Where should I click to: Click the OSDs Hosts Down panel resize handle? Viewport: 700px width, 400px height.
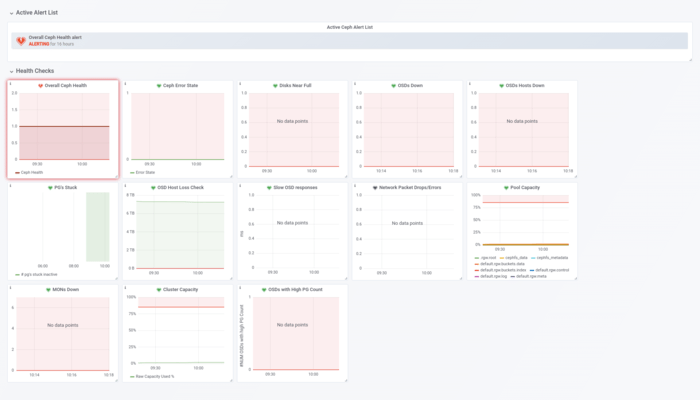(575, 176)
